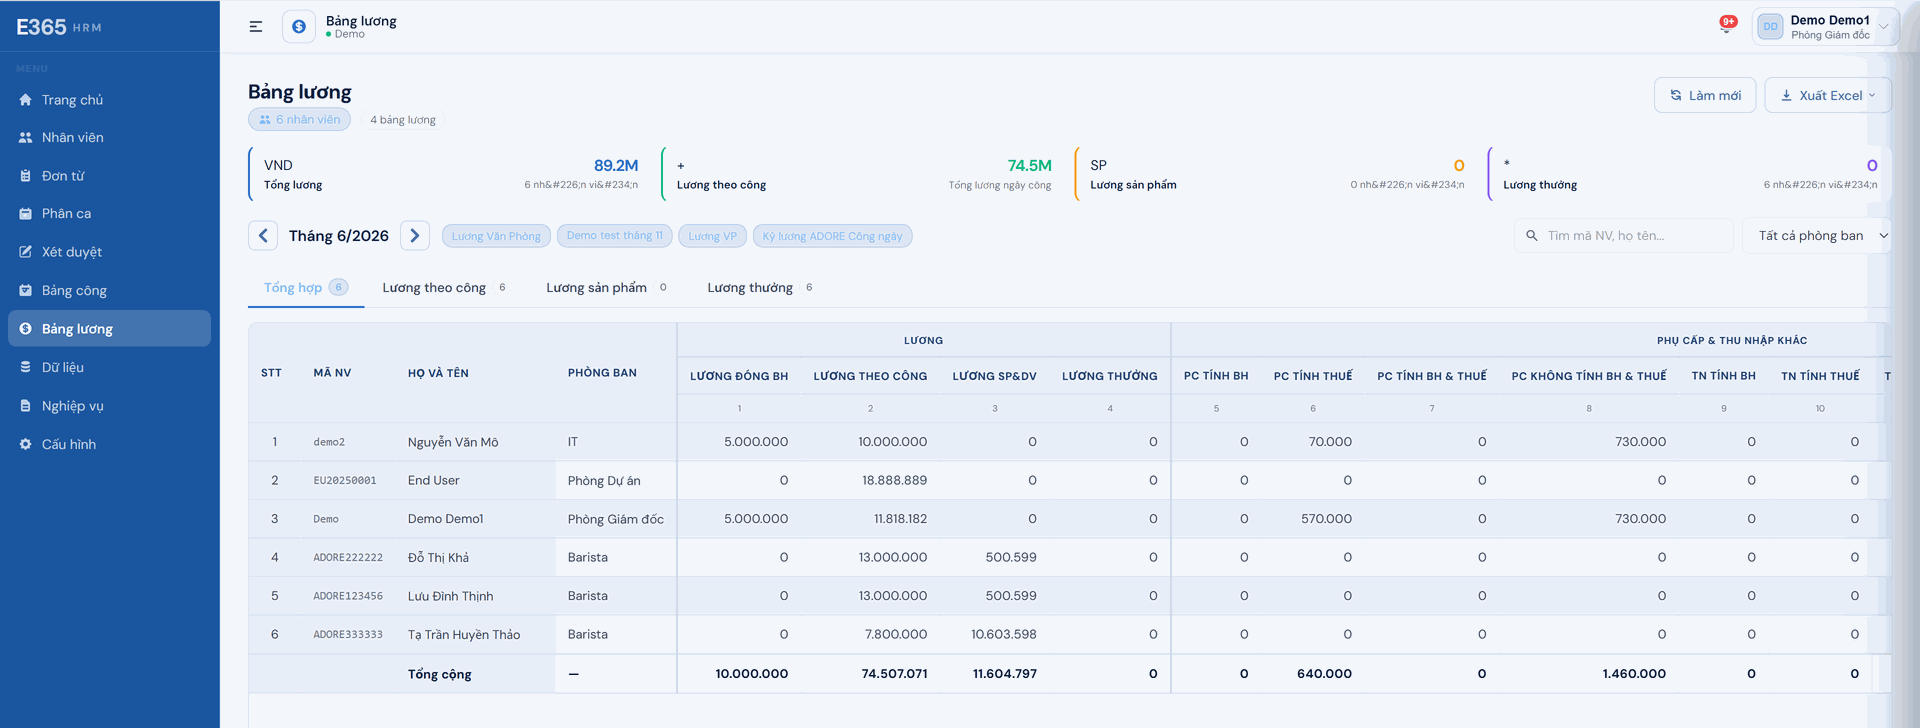Refresh data with the Làm mới button

[1705, 95]
